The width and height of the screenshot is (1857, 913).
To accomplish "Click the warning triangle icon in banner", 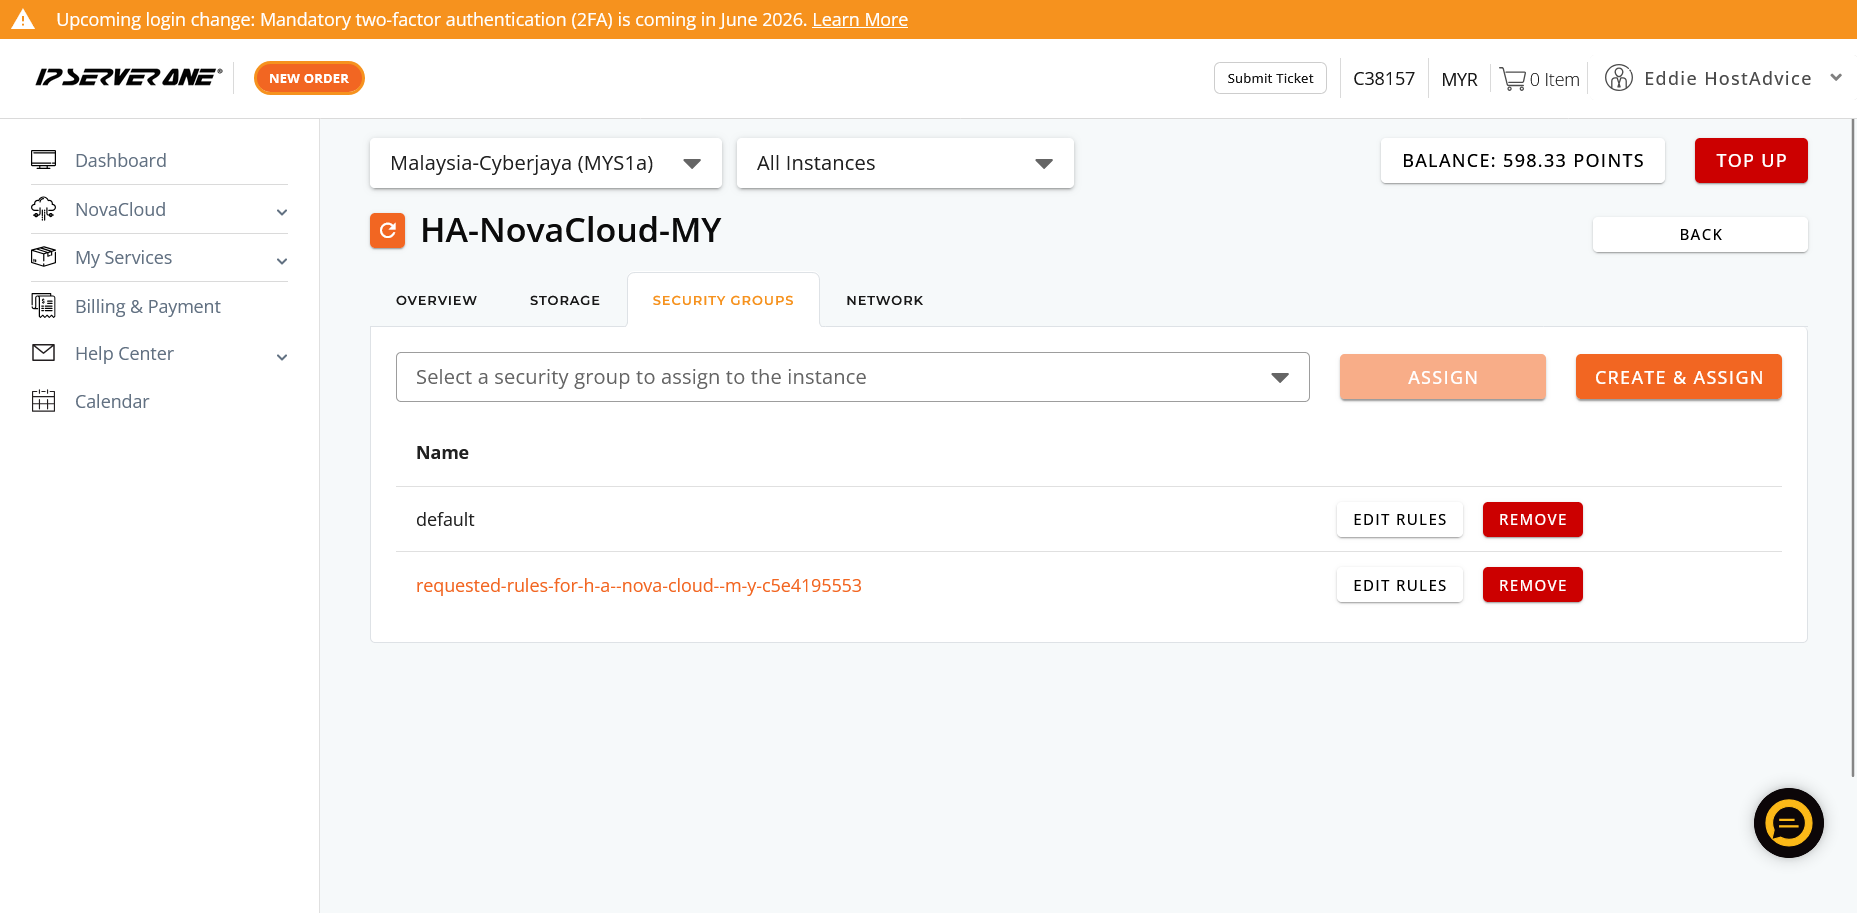I will [x=23, y=19].
